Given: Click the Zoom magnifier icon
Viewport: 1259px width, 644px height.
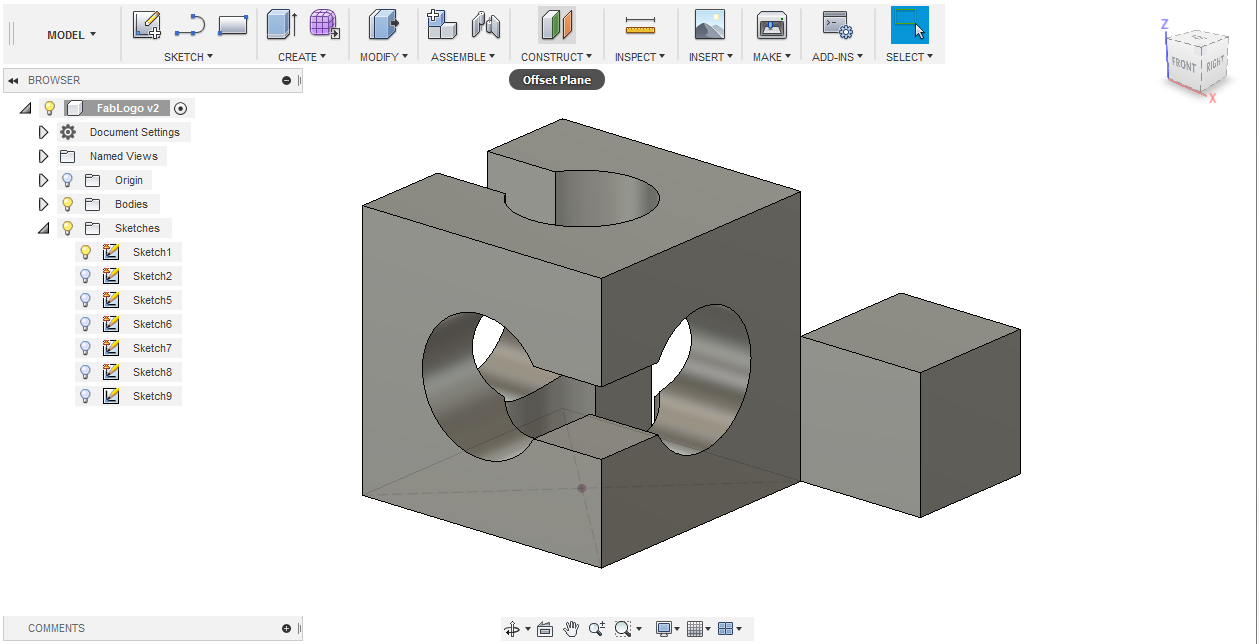Looking at the screenshot, I should [597, 629].
